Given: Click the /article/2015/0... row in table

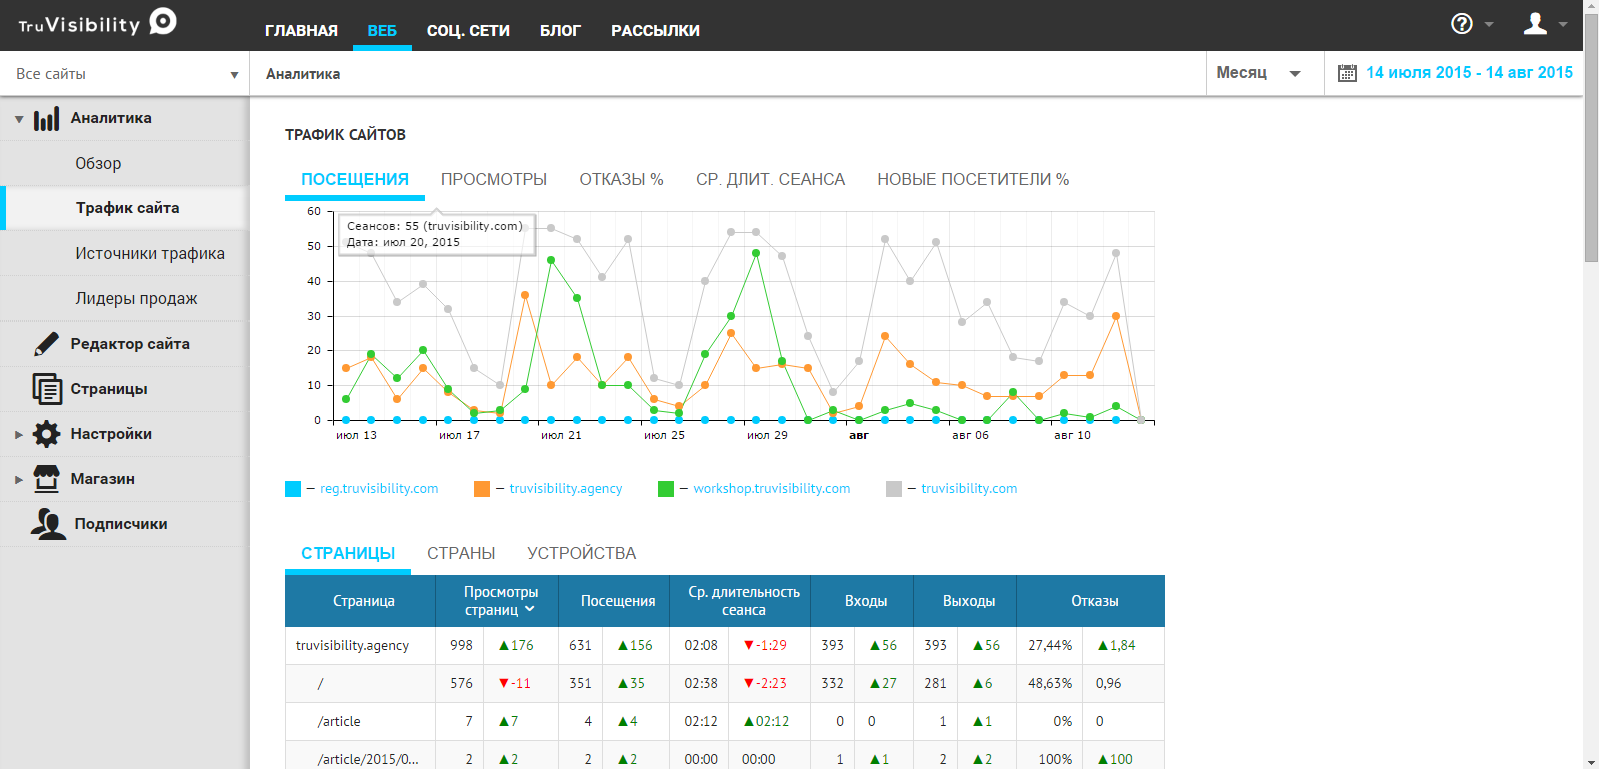Looking at the screenshot, I should point(368,760).
